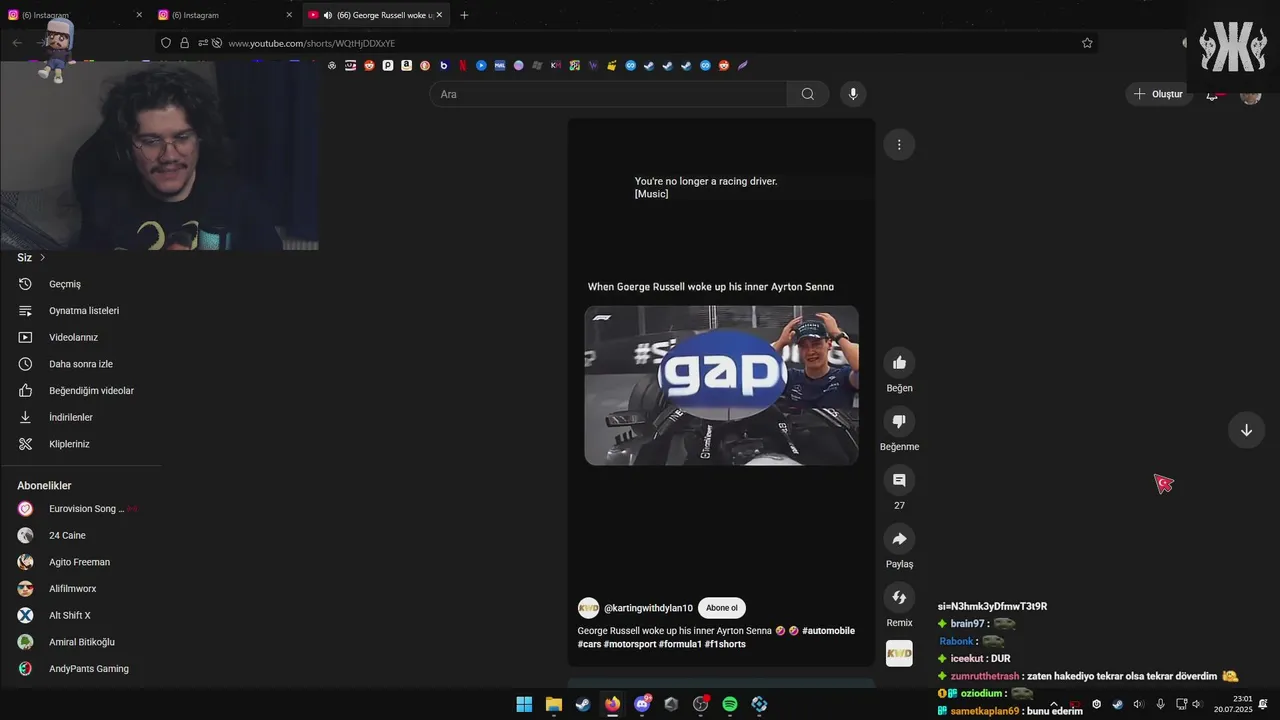1280x720 pixels.
Task: Click the Abone ol subscribe button
Action: [721, 608]
